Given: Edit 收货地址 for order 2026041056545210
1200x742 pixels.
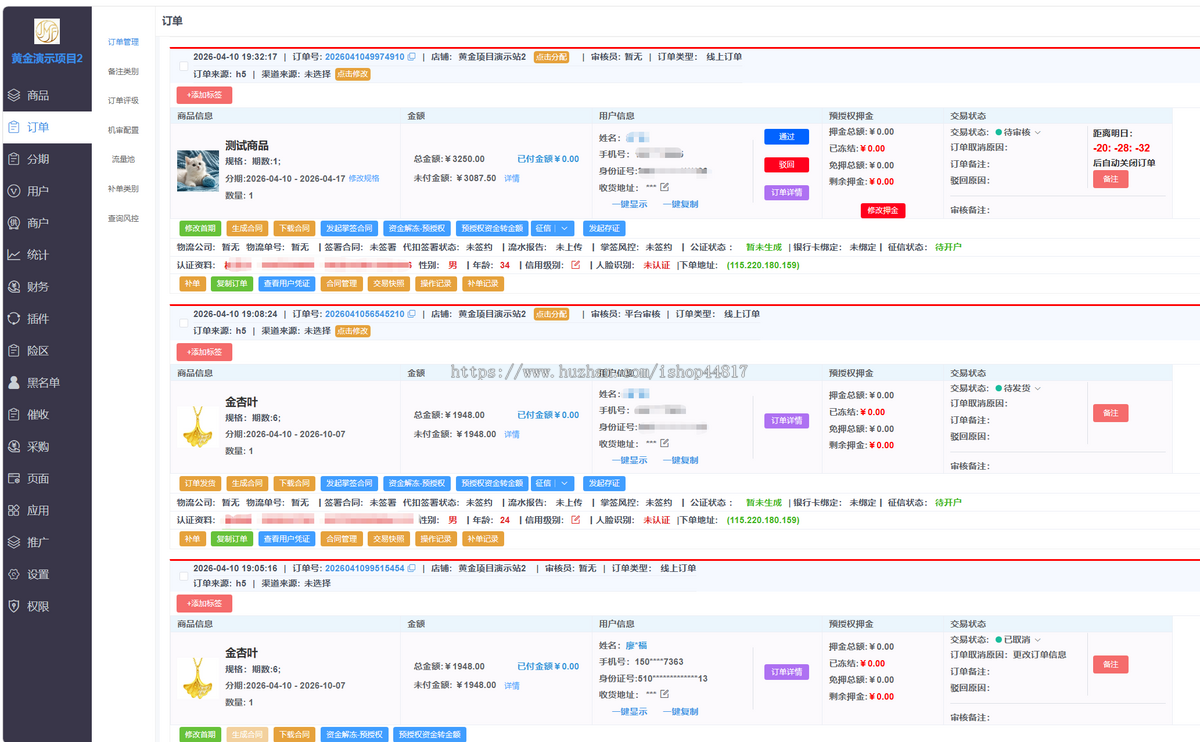Looking at the screenshot, I should 664,443.
